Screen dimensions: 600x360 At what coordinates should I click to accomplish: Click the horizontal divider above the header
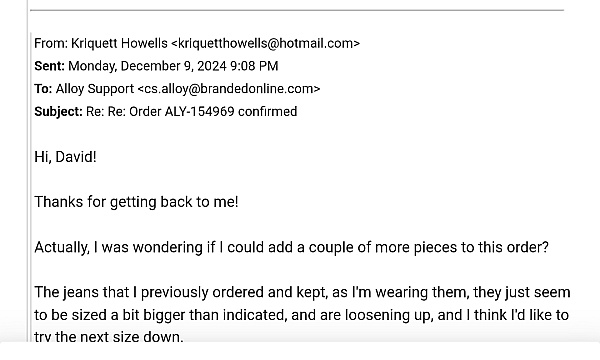[x=297, y=10]
